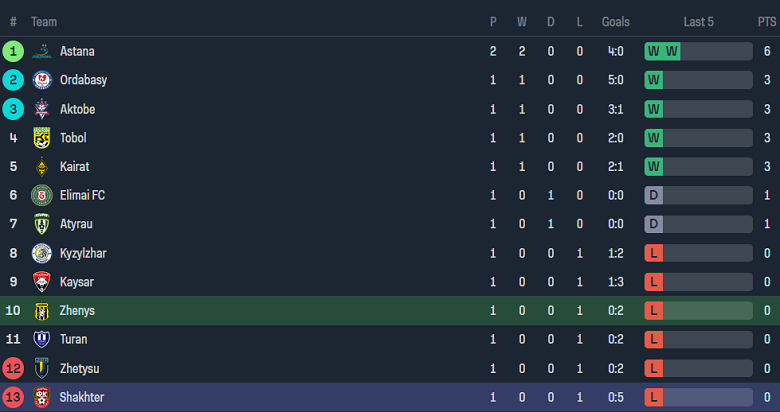Open the Turan team page link
This screenshot has height=412, width=780.
[x=74, y=340]
